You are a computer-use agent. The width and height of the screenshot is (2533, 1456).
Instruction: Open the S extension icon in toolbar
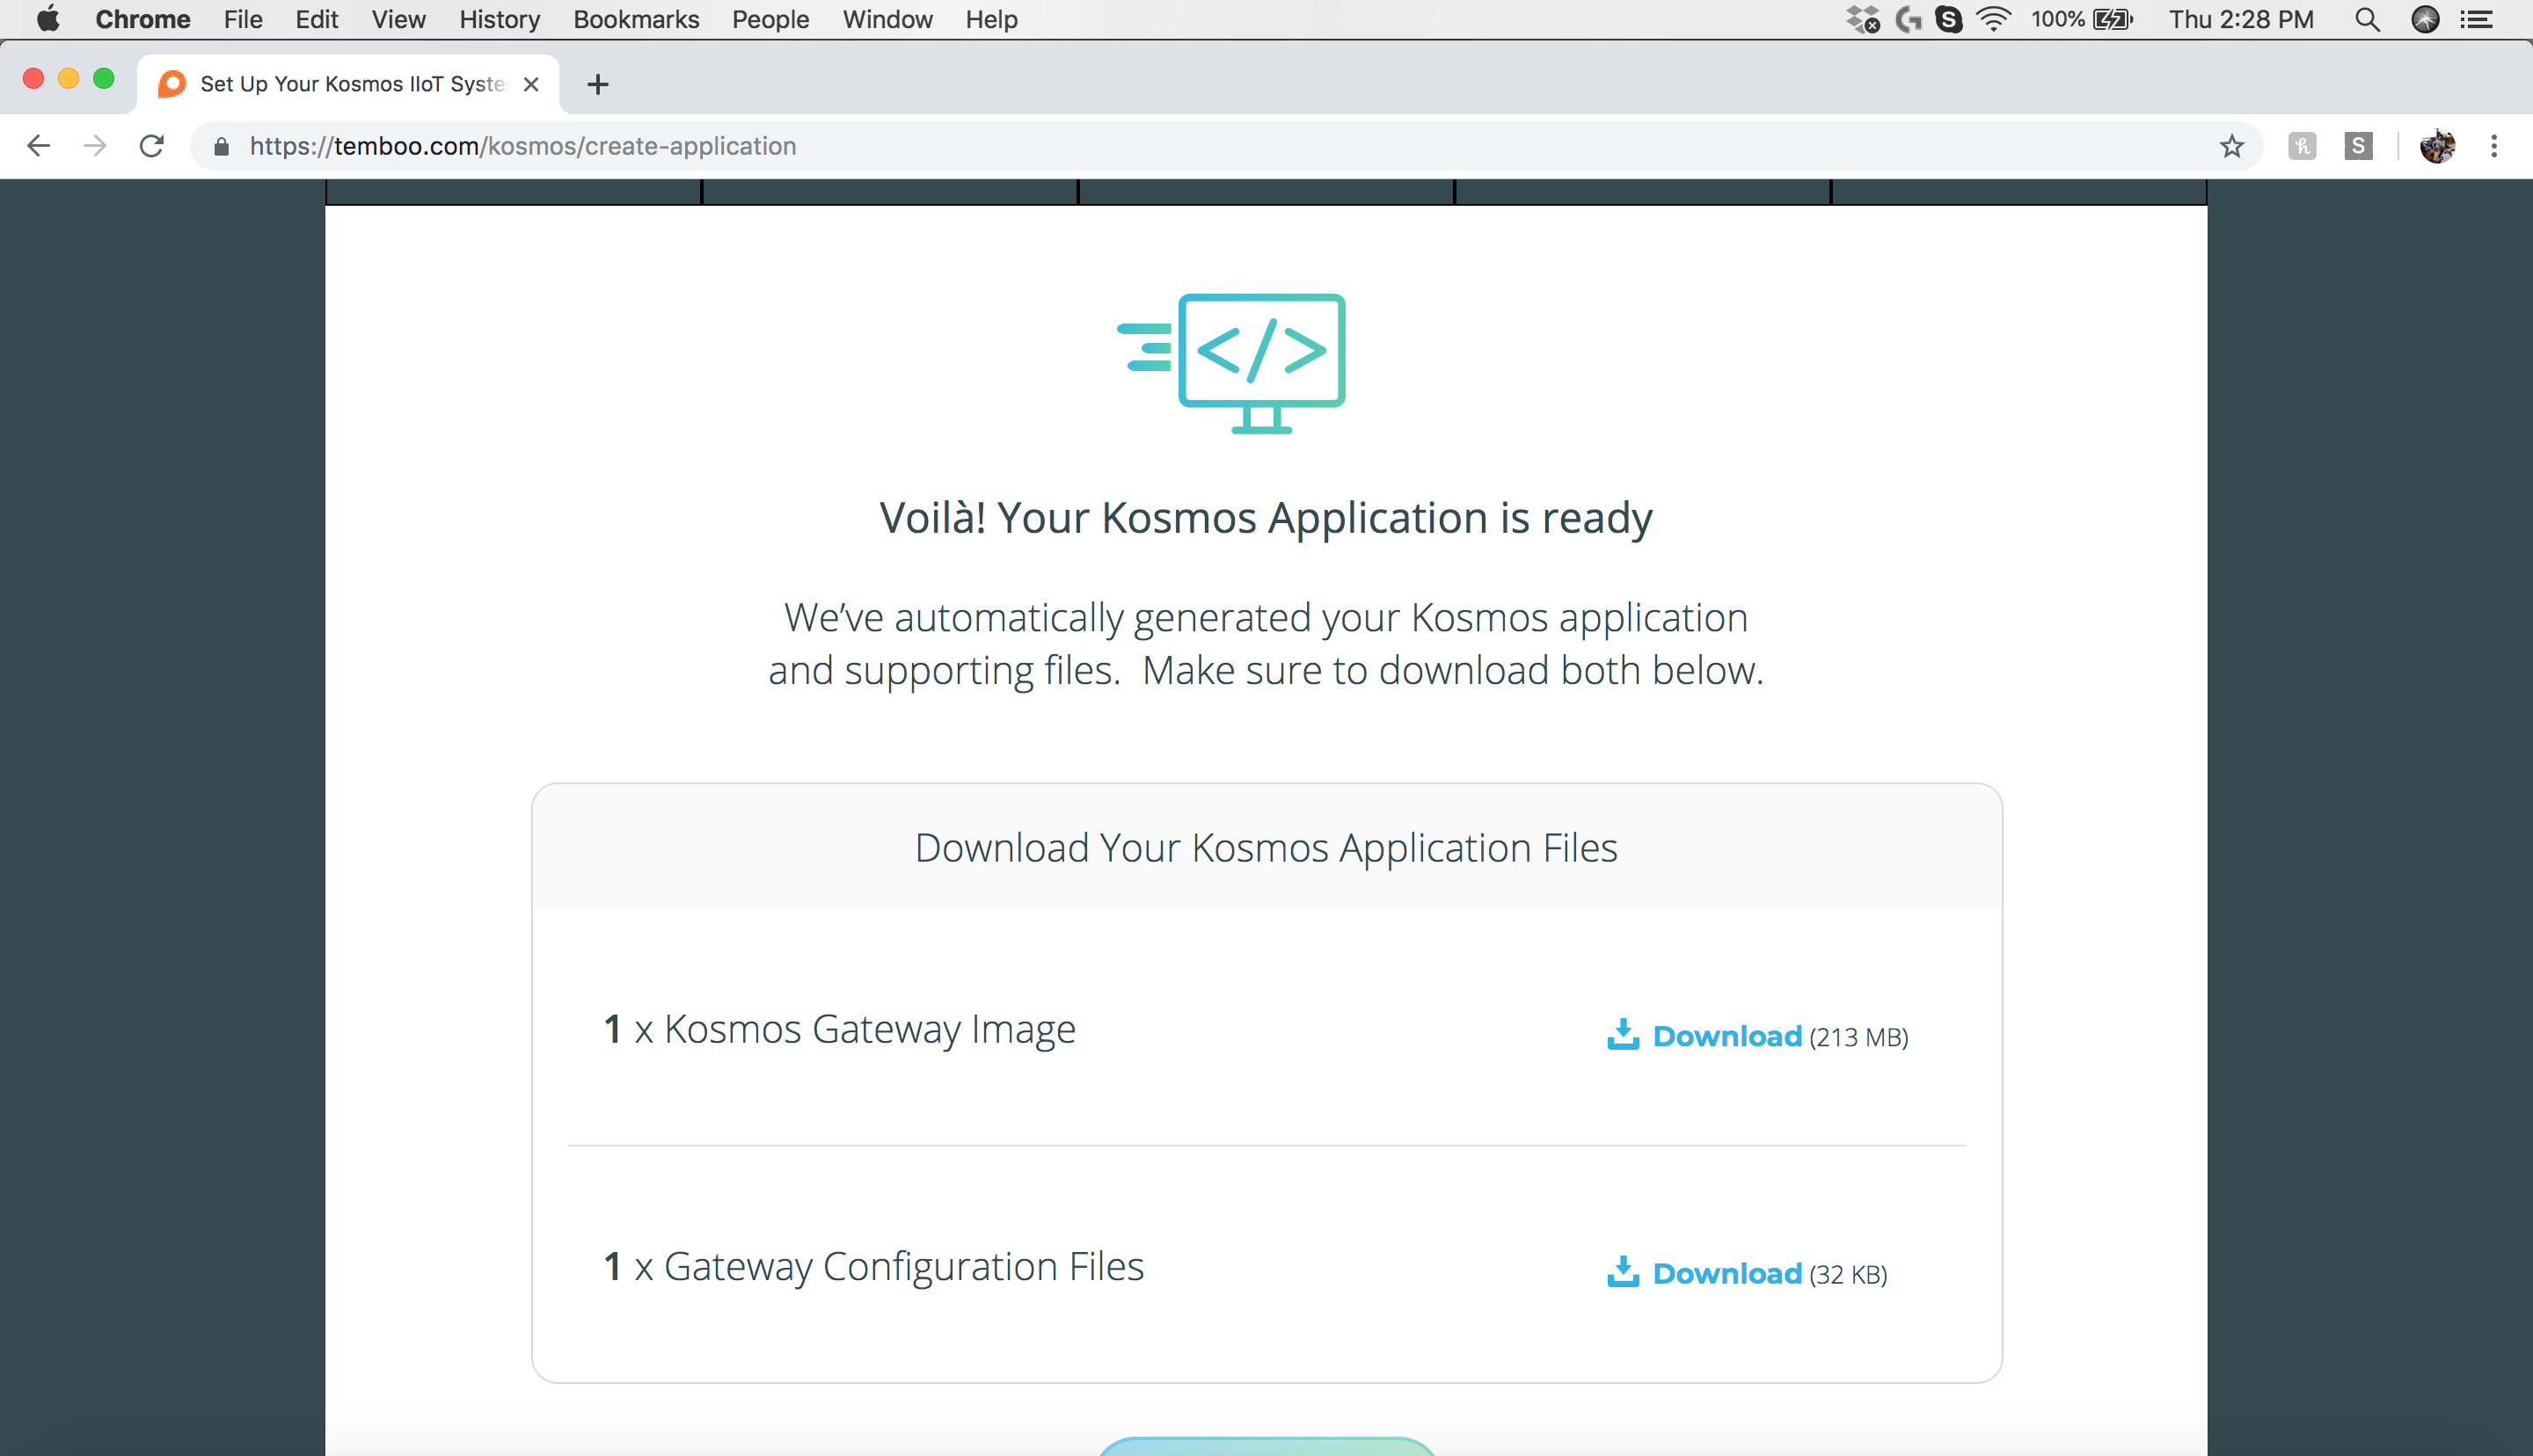pyautogui.click(x=2358, y=146)
